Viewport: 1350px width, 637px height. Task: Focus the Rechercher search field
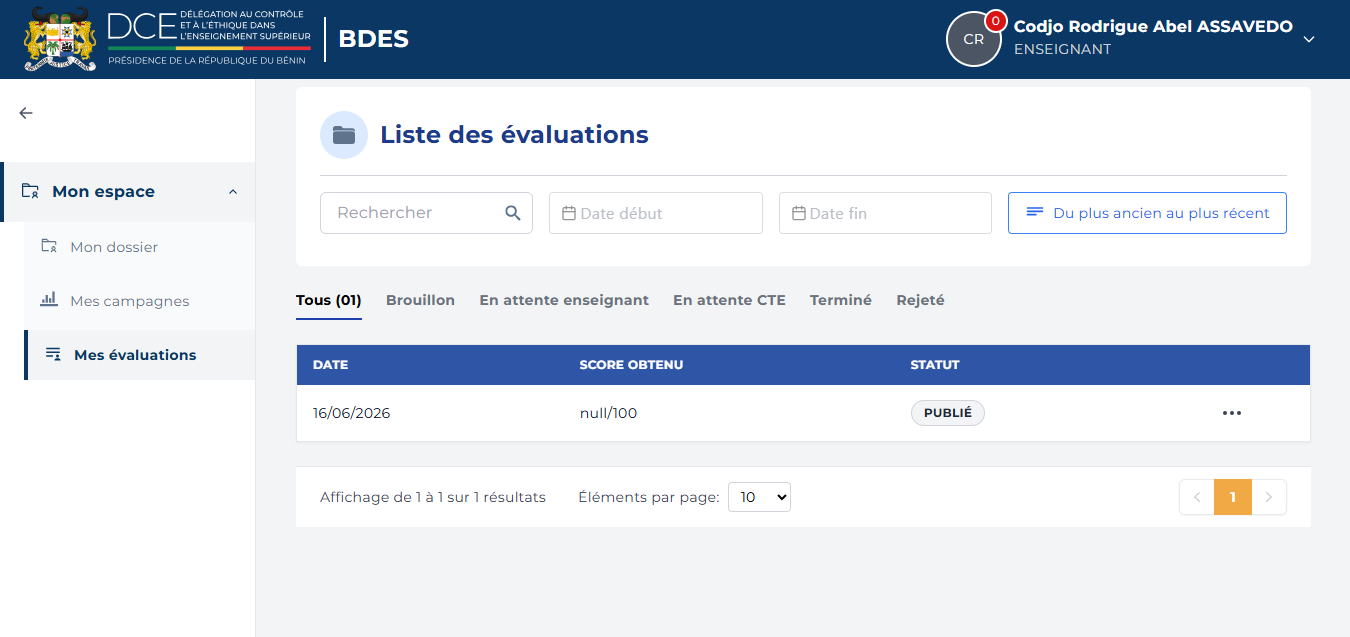[x=426, y=213]
